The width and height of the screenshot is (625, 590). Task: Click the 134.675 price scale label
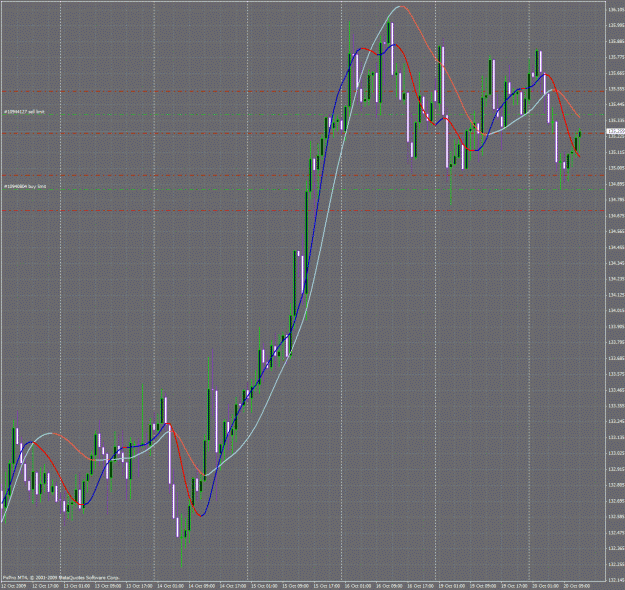tap(616, 216)
